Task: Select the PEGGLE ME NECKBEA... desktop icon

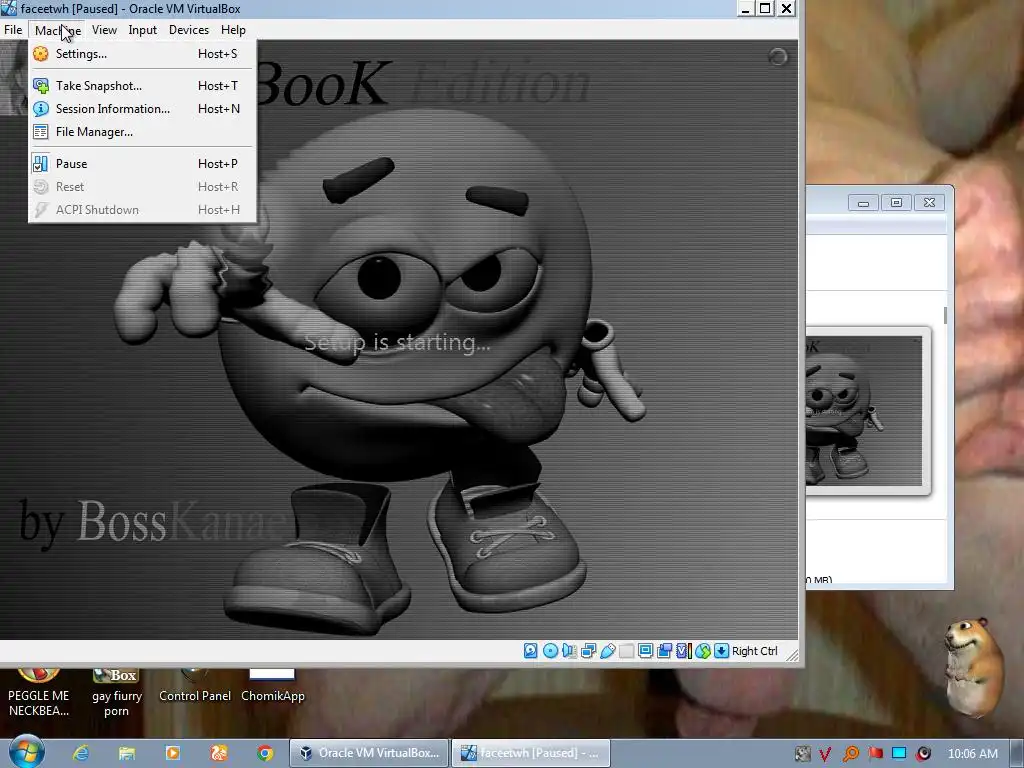Action: pos(39,692)
